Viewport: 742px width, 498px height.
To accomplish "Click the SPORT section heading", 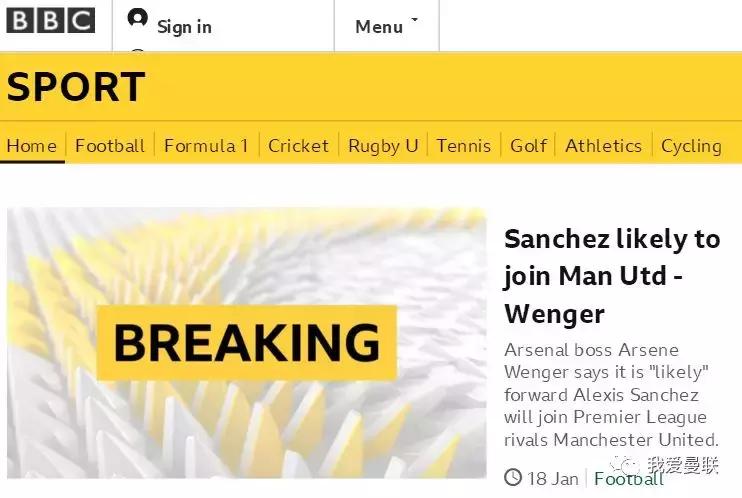I will pos(76,88).
